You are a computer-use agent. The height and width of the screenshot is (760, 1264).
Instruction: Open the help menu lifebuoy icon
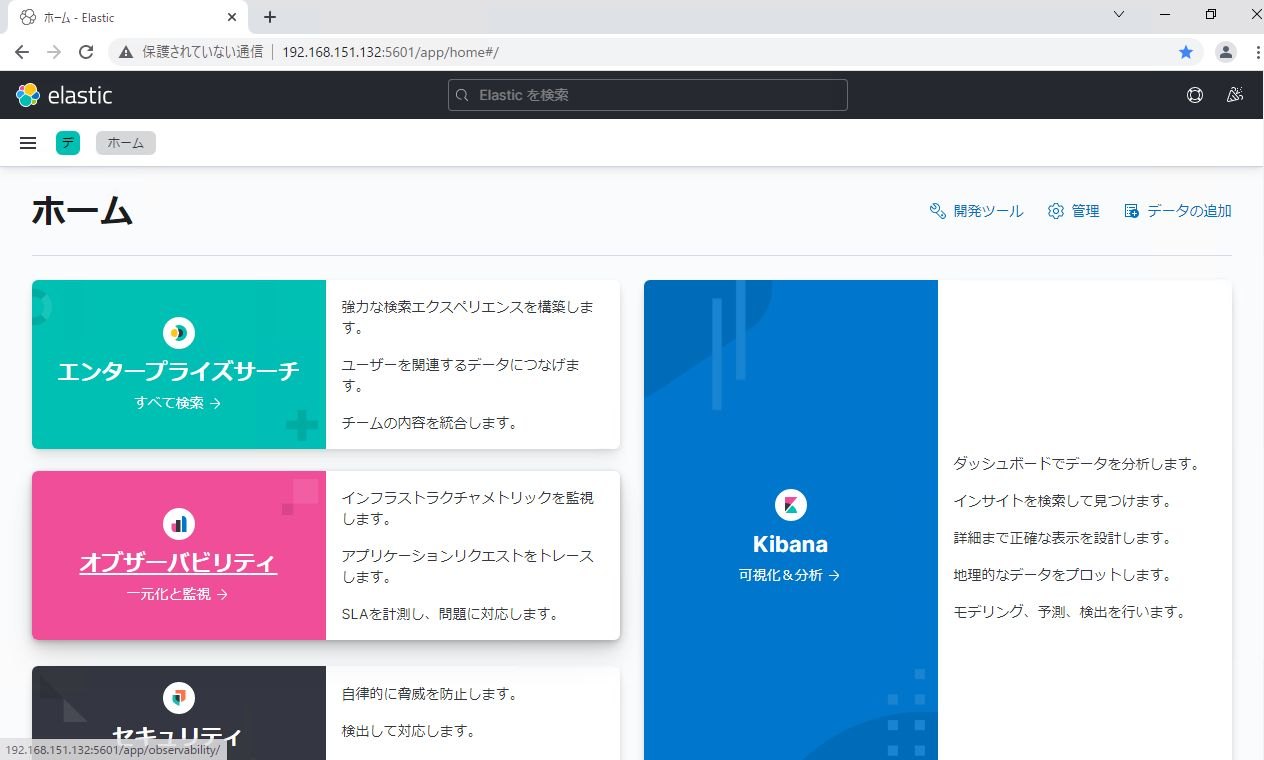pos(1194,95)
